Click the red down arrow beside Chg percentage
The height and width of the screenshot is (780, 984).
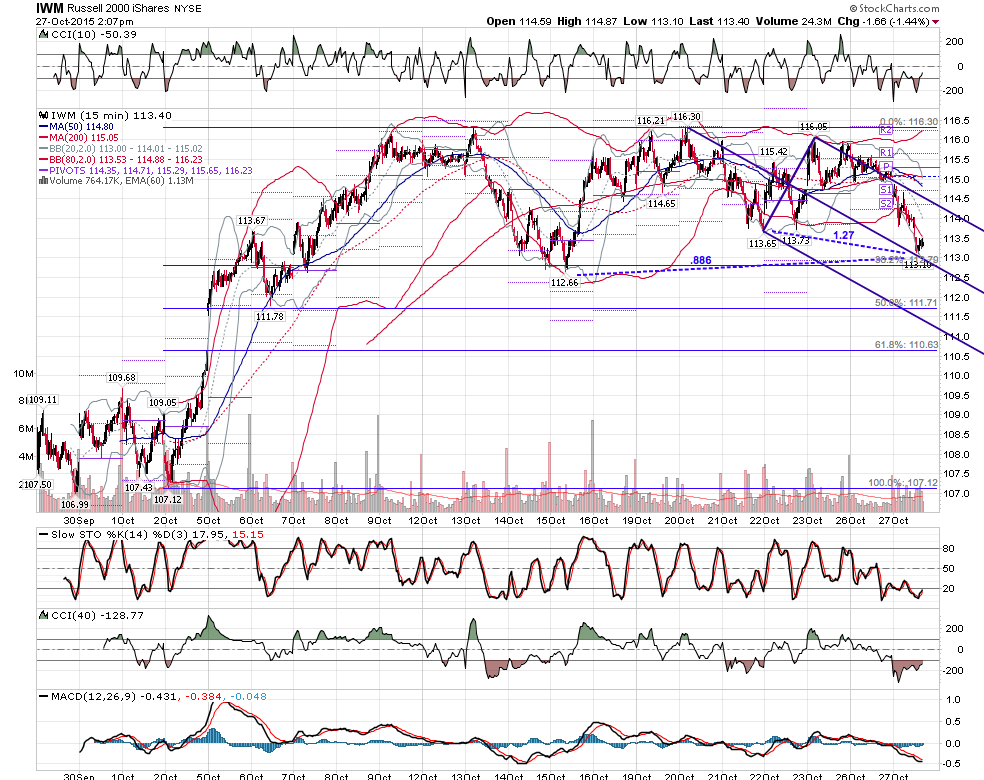click(936, 21)
